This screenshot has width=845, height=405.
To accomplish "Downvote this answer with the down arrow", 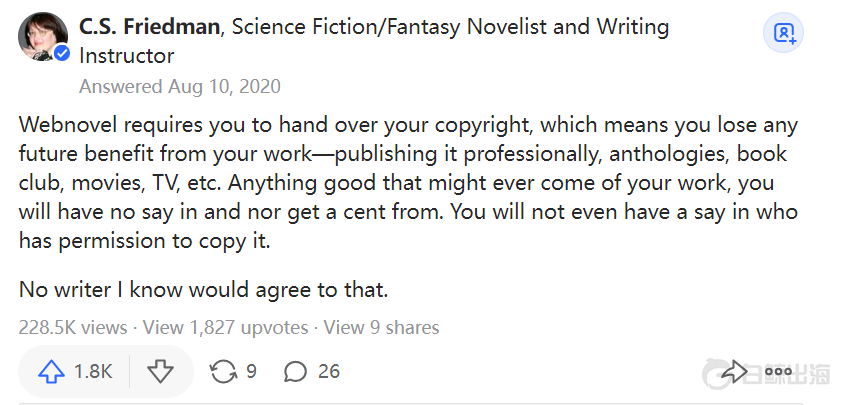I will 160,372.
